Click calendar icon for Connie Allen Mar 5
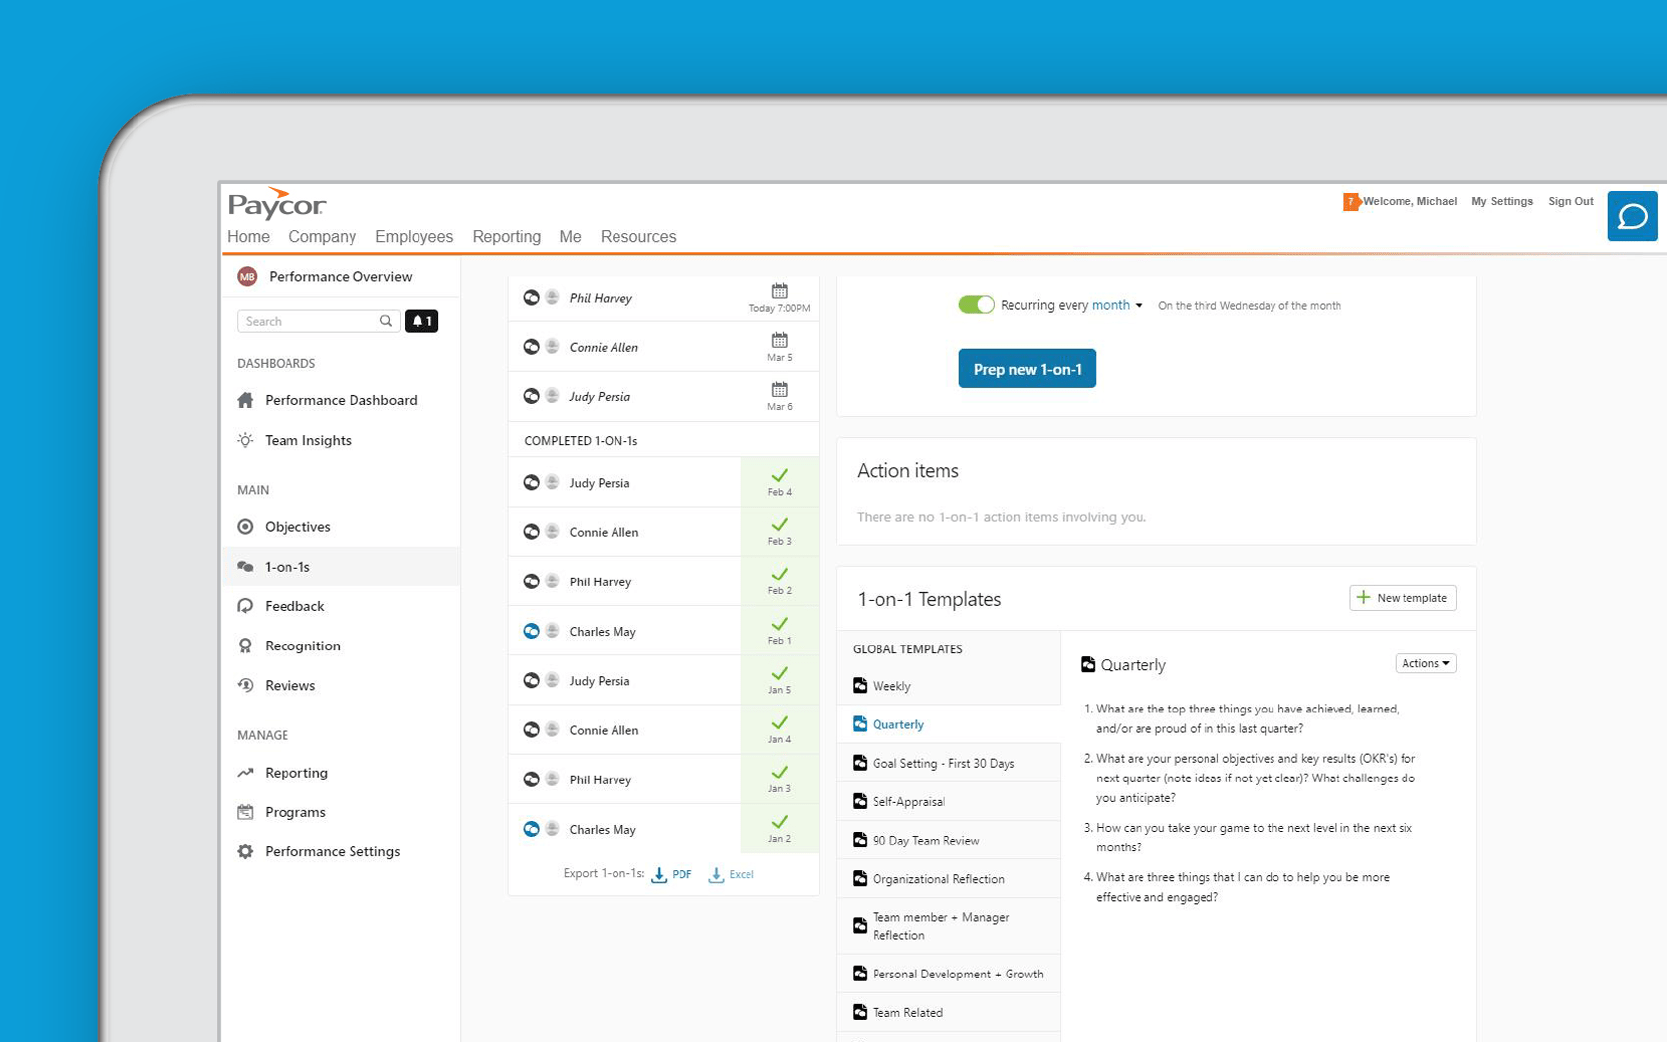This screenshot has width=1667, height=1042. point(779,340)
